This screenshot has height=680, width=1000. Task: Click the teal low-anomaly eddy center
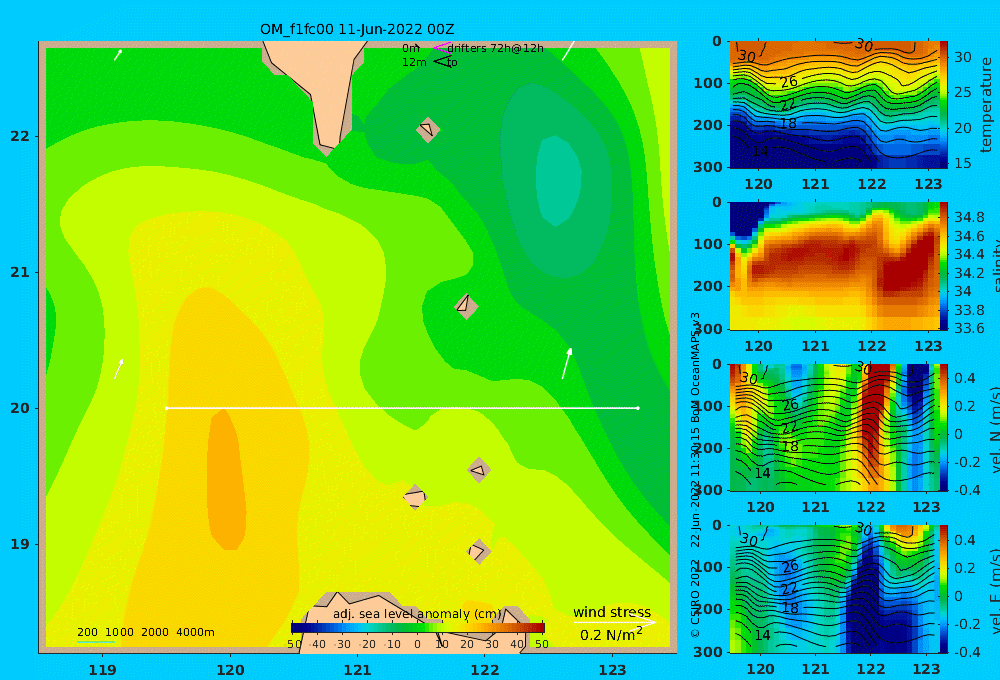point(559,180)
